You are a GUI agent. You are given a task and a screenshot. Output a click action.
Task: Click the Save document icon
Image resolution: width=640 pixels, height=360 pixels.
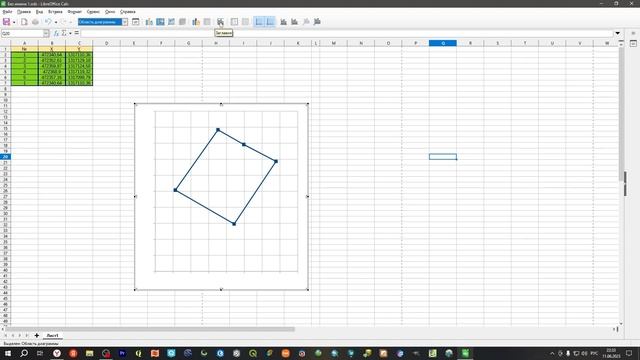click(6, 22)
